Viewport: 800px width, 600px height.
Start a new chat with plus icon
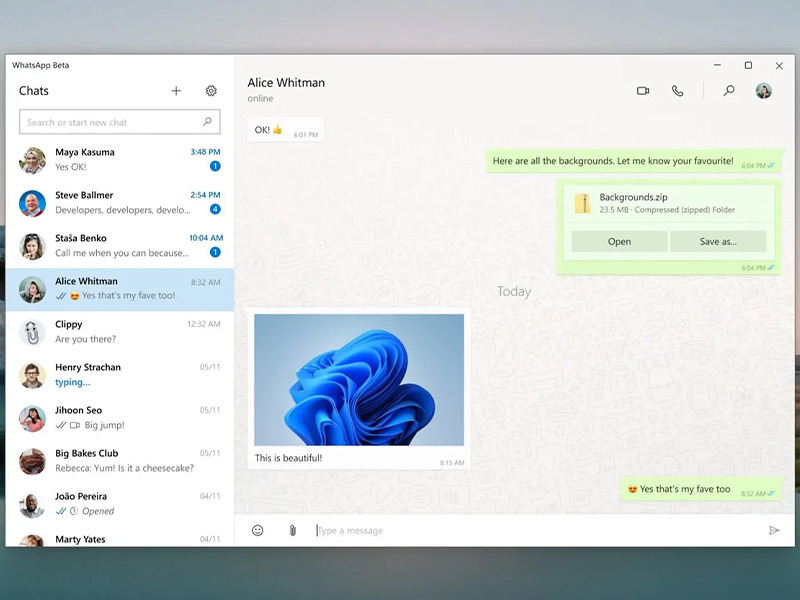176,91
